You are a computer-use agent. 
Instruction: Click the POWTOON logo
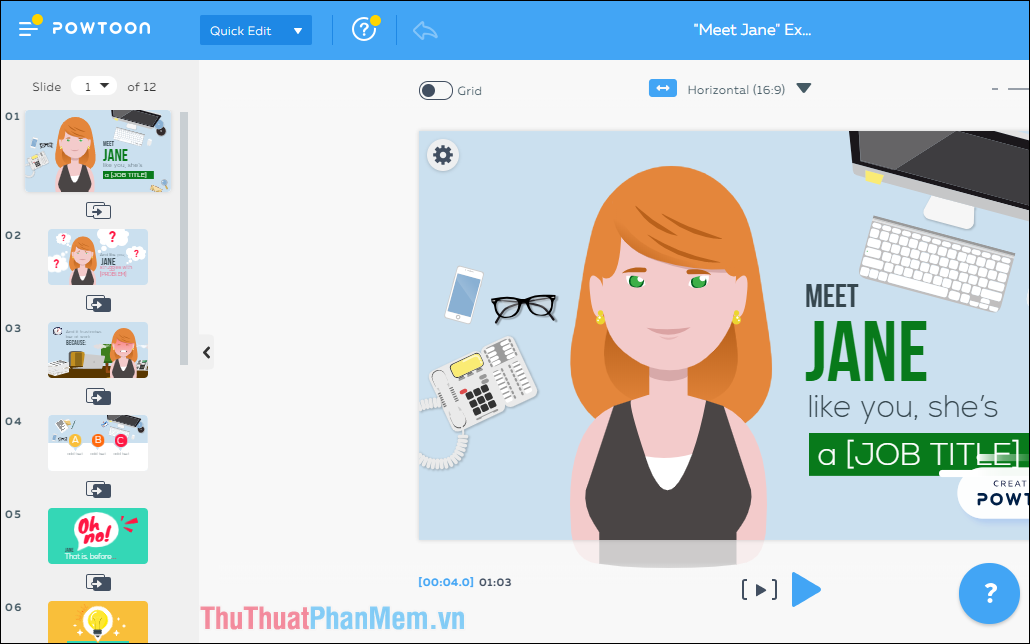(102, 29)
